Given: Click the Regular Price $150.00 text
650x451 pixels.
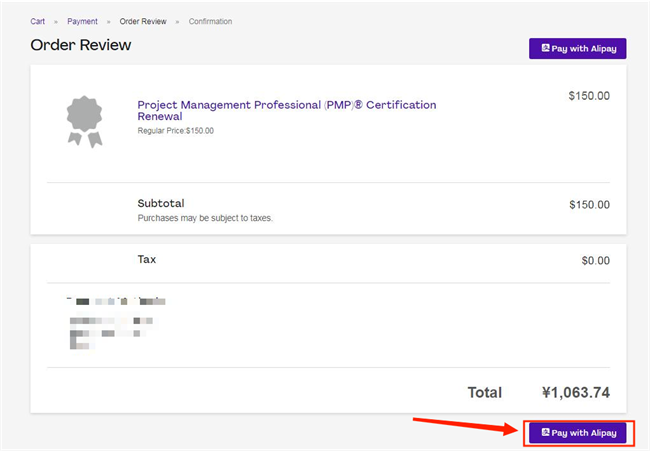Looking at the screenshot, I should click(x=175, y=131).
